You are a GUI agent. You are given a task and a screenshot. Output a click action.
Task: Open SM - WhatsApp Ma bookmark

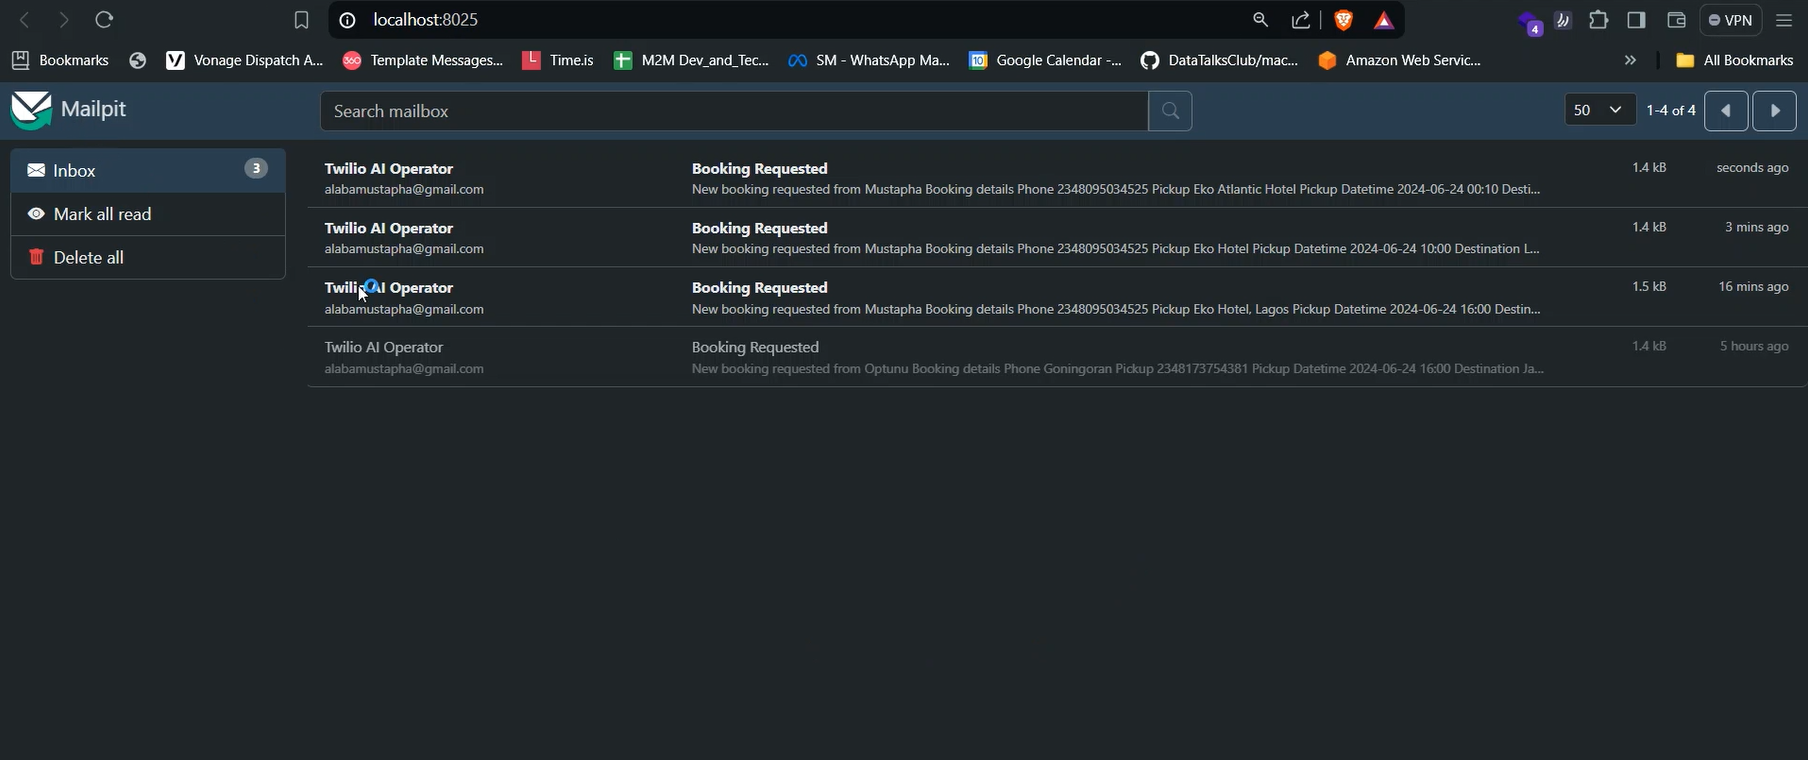[869, 61]
